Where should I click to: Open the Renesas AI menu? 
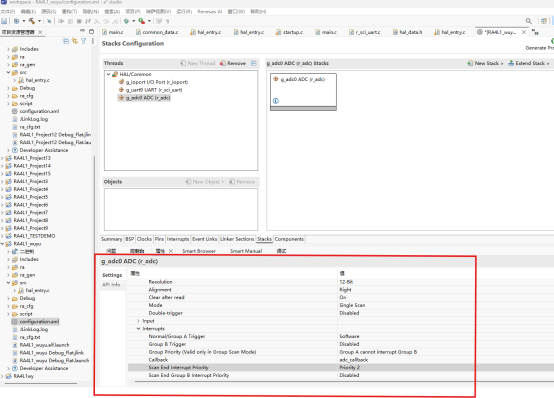(210, 12)
